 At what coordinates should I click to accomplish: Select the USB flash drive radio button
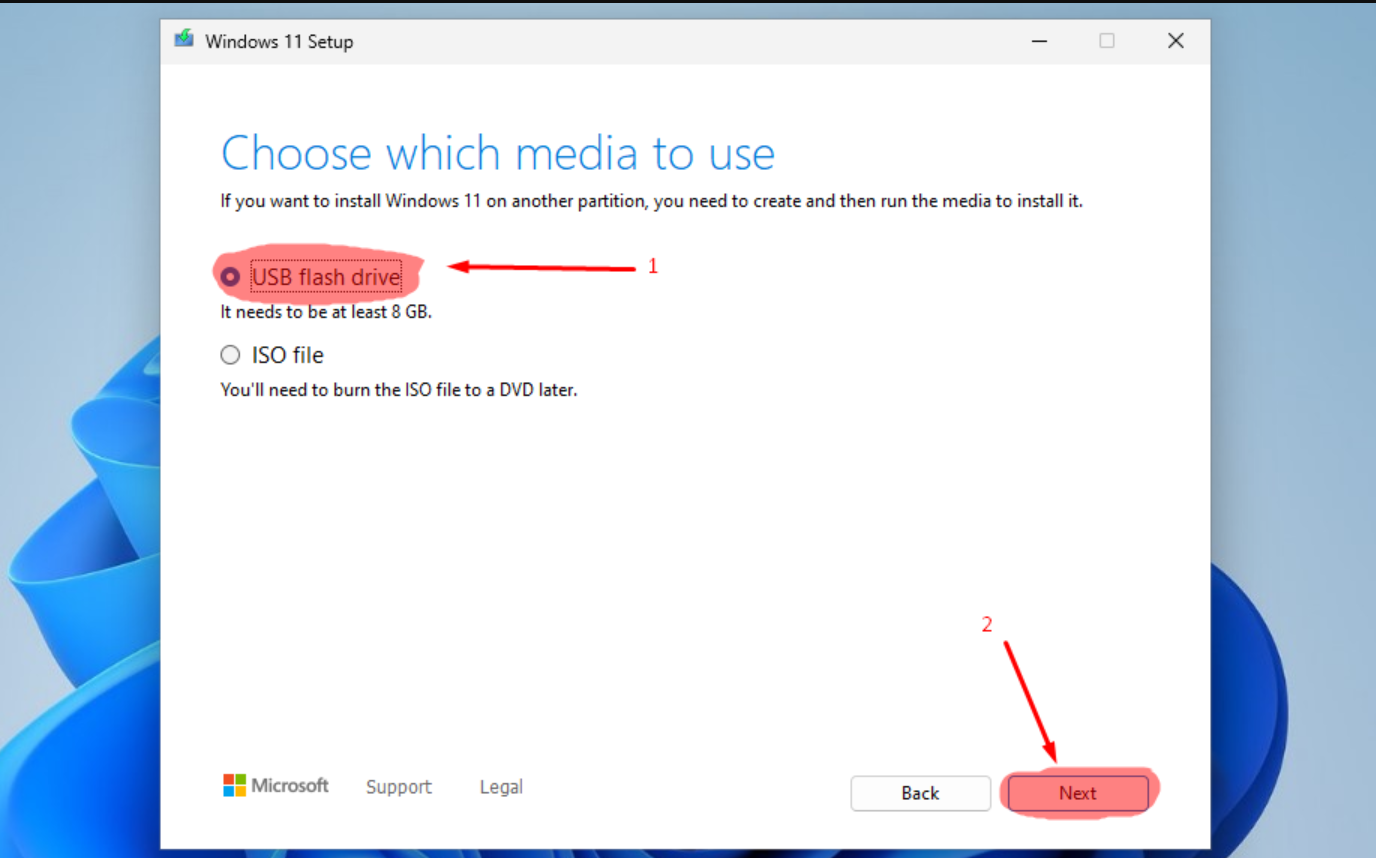(231, 277)
